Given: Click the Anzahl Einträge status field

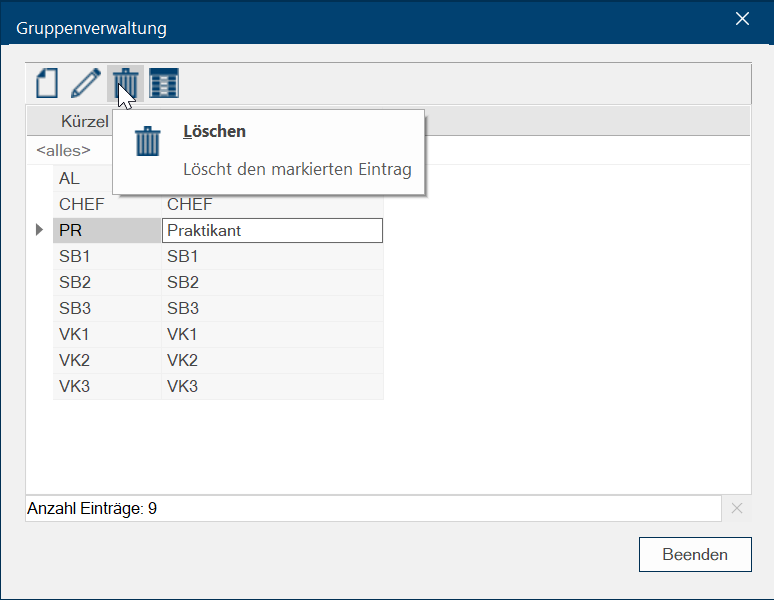Looking at the screenshot, I should click(x=372, y=508).
